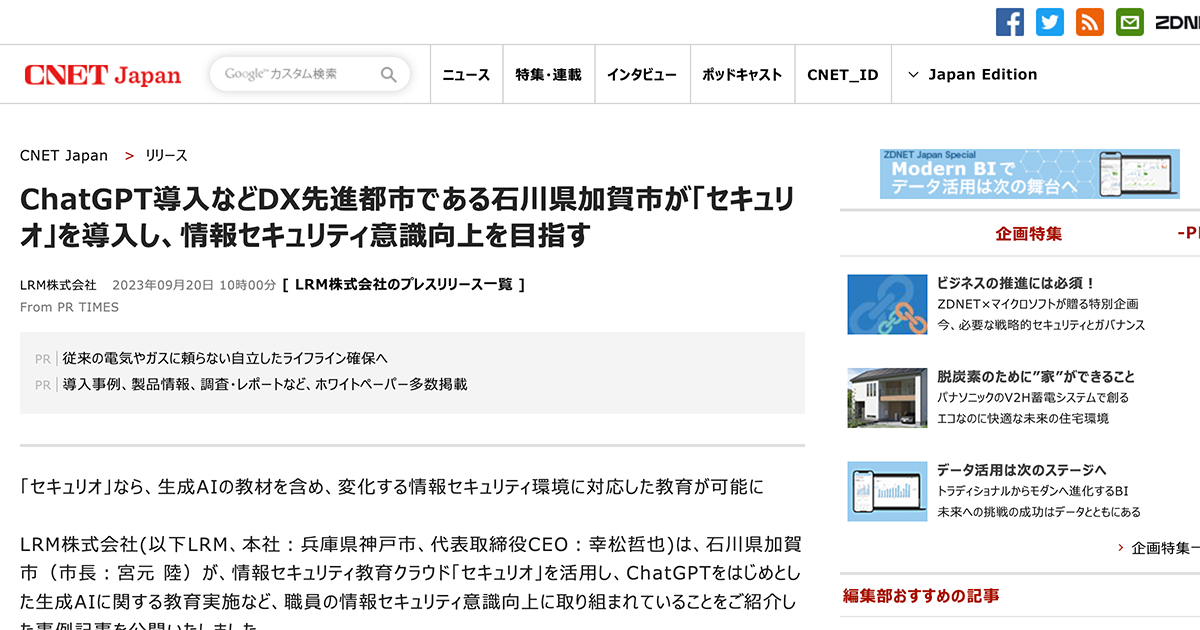
Task: Click the ZDNET logo at top right
Action: pos(1178,22)
